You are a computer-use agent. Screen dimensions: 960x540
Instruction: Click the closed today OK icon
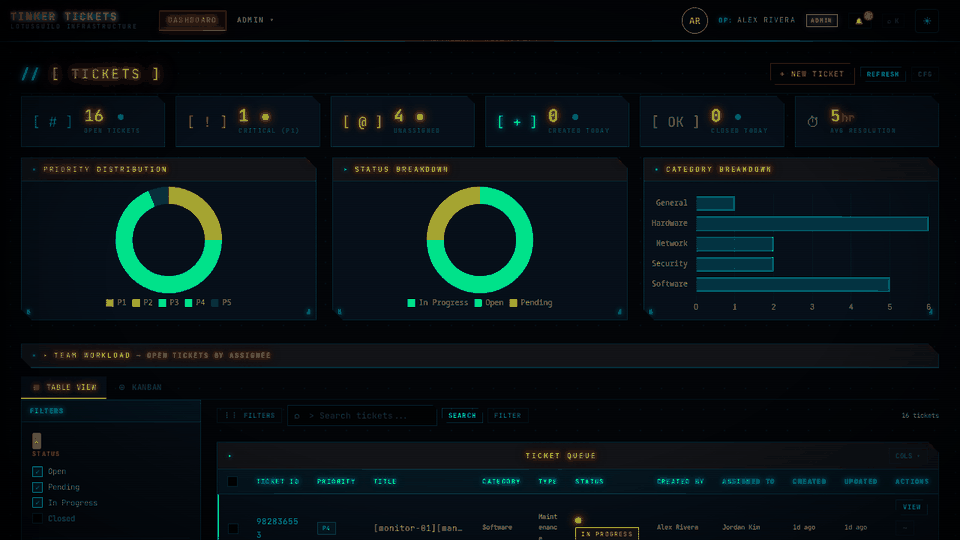[675, 122]
